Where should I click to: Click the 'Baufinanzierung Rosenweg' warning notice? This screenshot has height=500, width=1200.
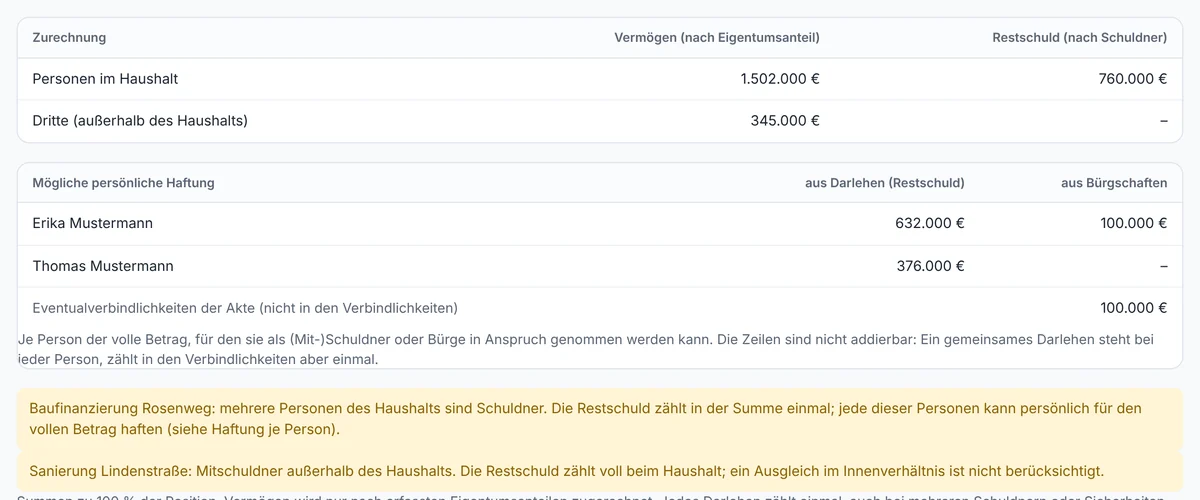[600, 419]
